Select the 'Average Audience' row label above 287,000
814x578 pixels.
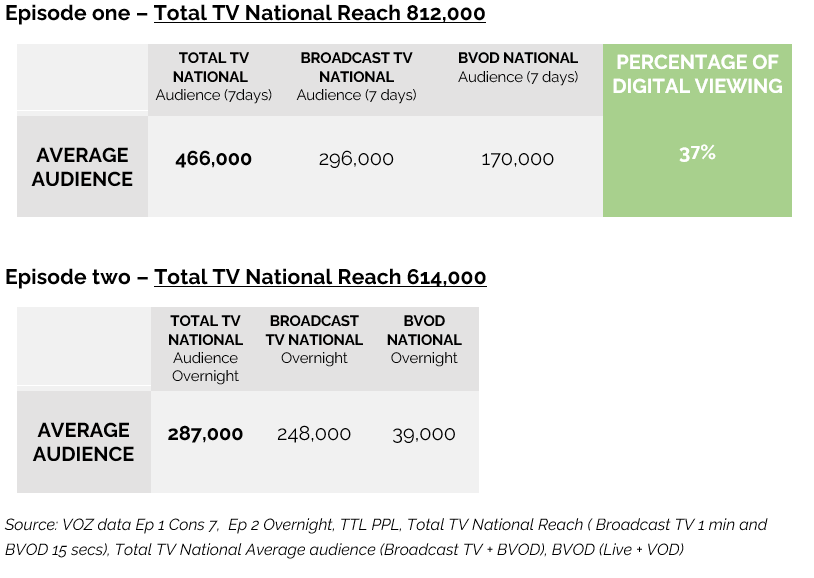pos(84,441)
